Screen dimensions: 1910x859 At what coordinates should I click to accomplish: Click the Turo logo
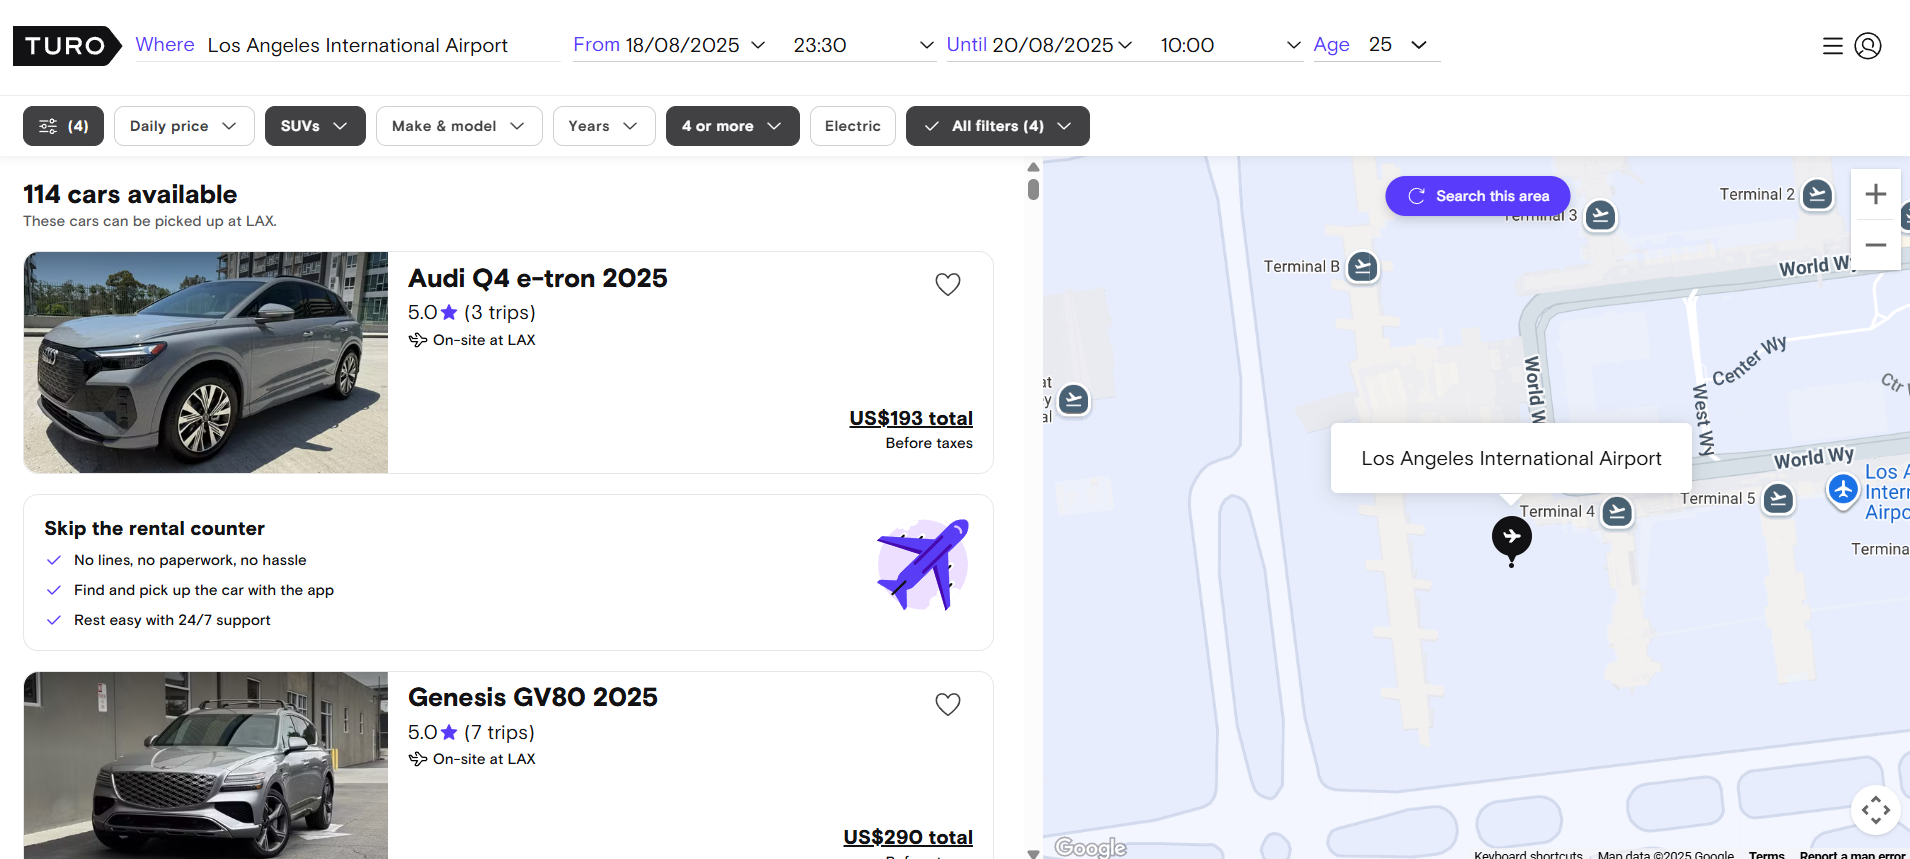[66, 46]
